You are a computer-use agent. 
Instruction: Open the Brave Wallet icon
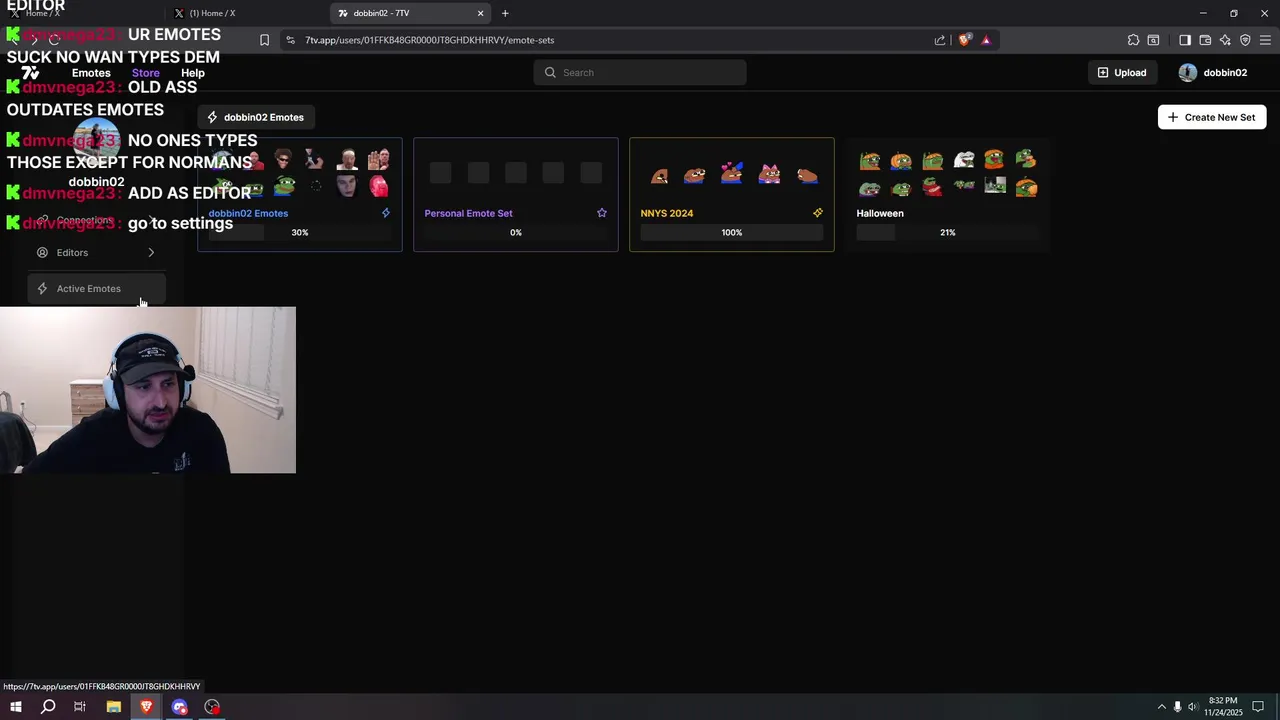(1205, 40)
